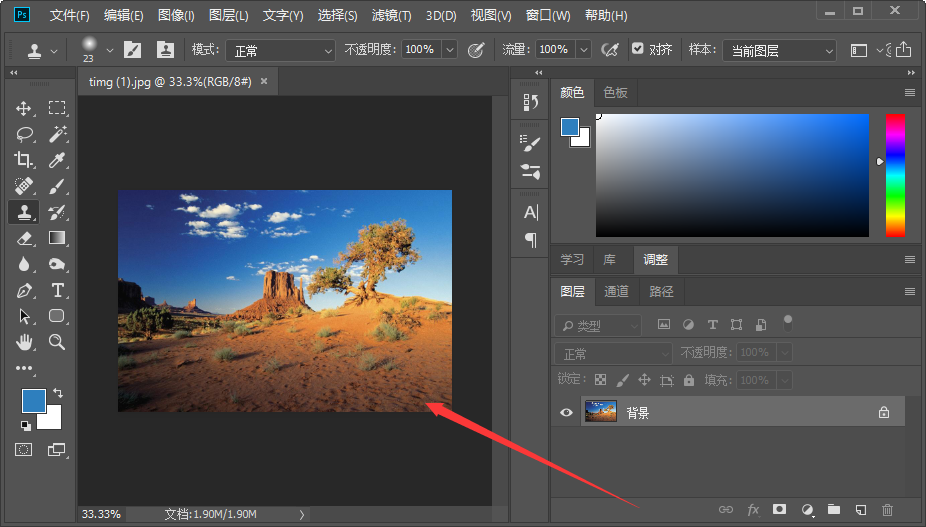Open the Color panel options menu
The image size is (926, 527).
tap(909, 93)
